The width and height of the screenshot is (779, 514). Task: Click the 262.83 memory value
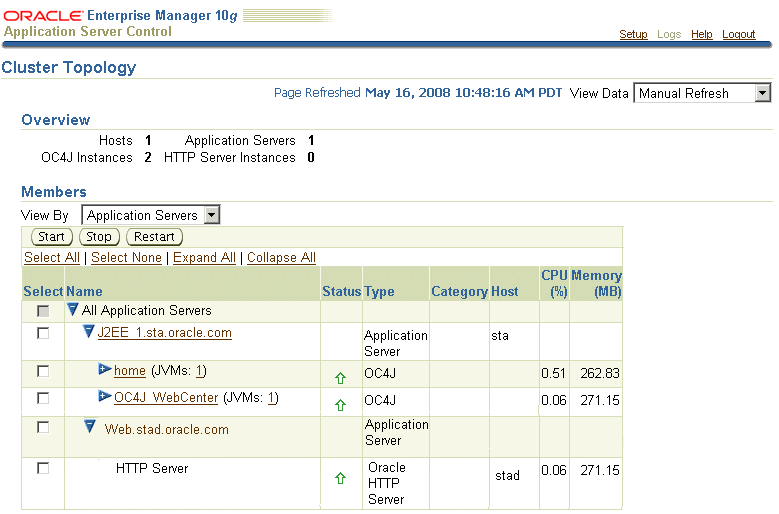point(600,373)
